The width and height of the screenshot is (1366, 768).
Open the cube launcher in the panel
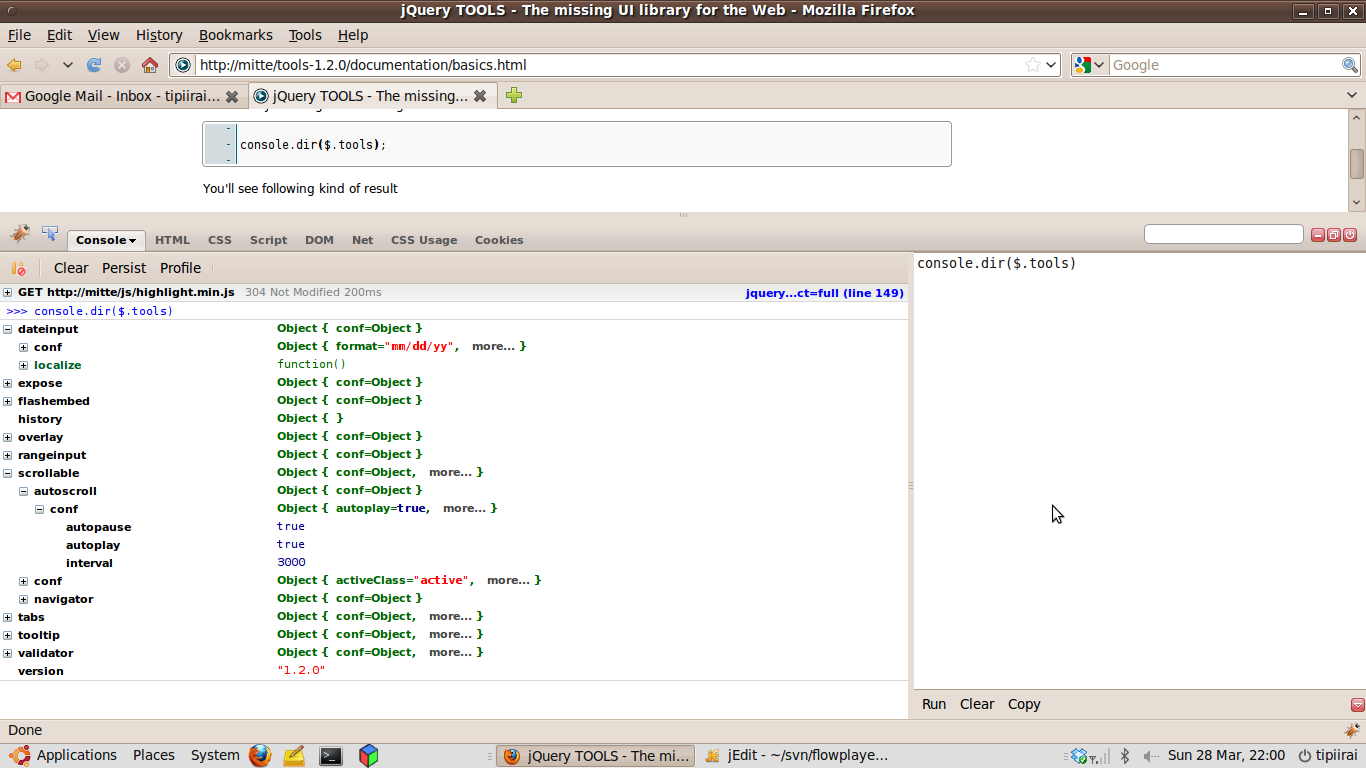tap(369, 755)
